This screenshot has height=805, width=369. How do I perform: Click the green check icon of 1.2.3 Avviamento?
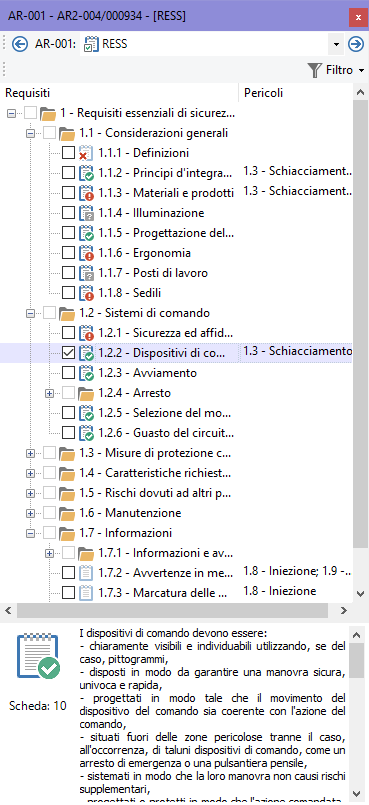(86, 373)
